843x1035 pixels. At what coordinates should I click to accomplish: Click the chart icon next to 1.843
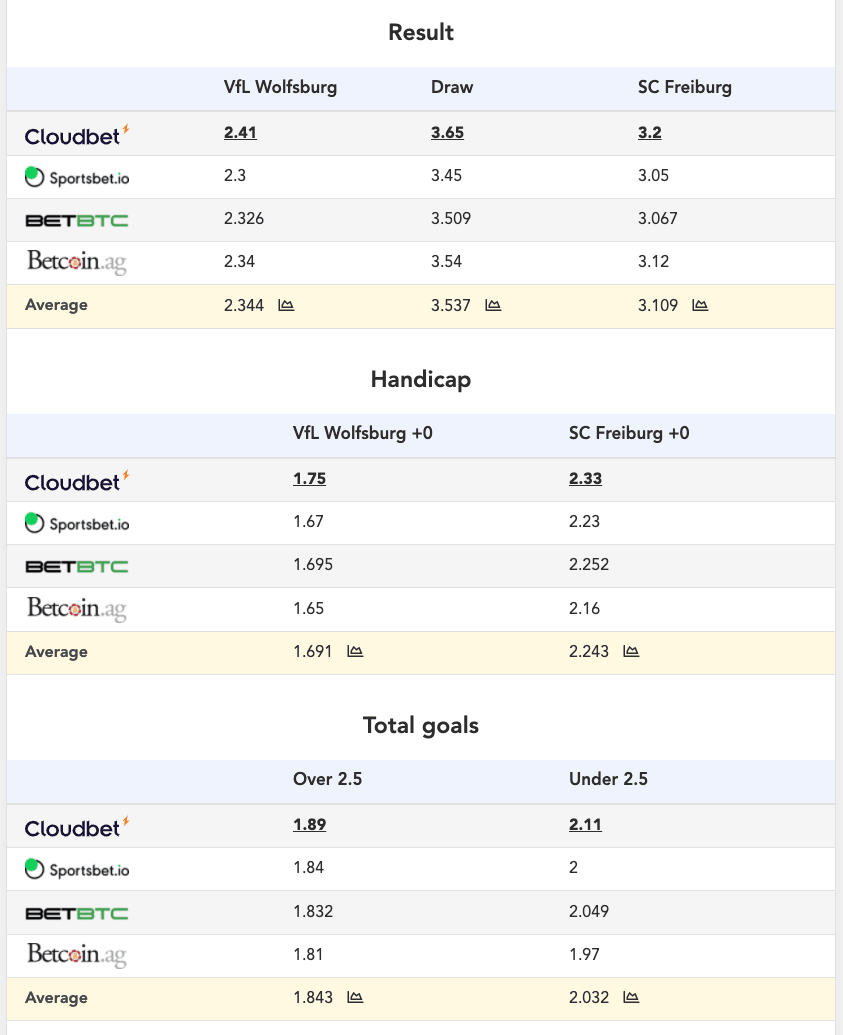[x=355, y=997]
